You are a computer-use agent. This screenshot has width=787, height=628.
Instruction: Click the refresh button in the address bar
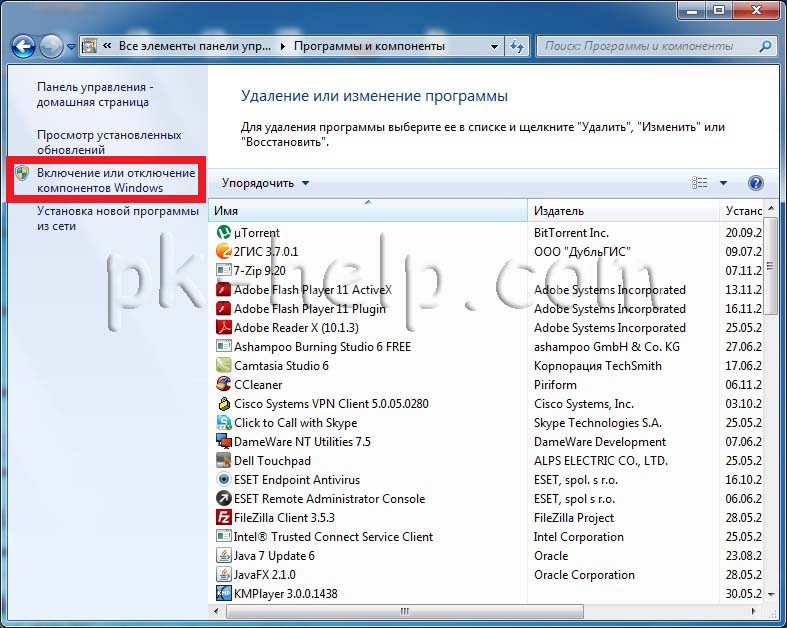pyautogui.click(x=517, y=47)
